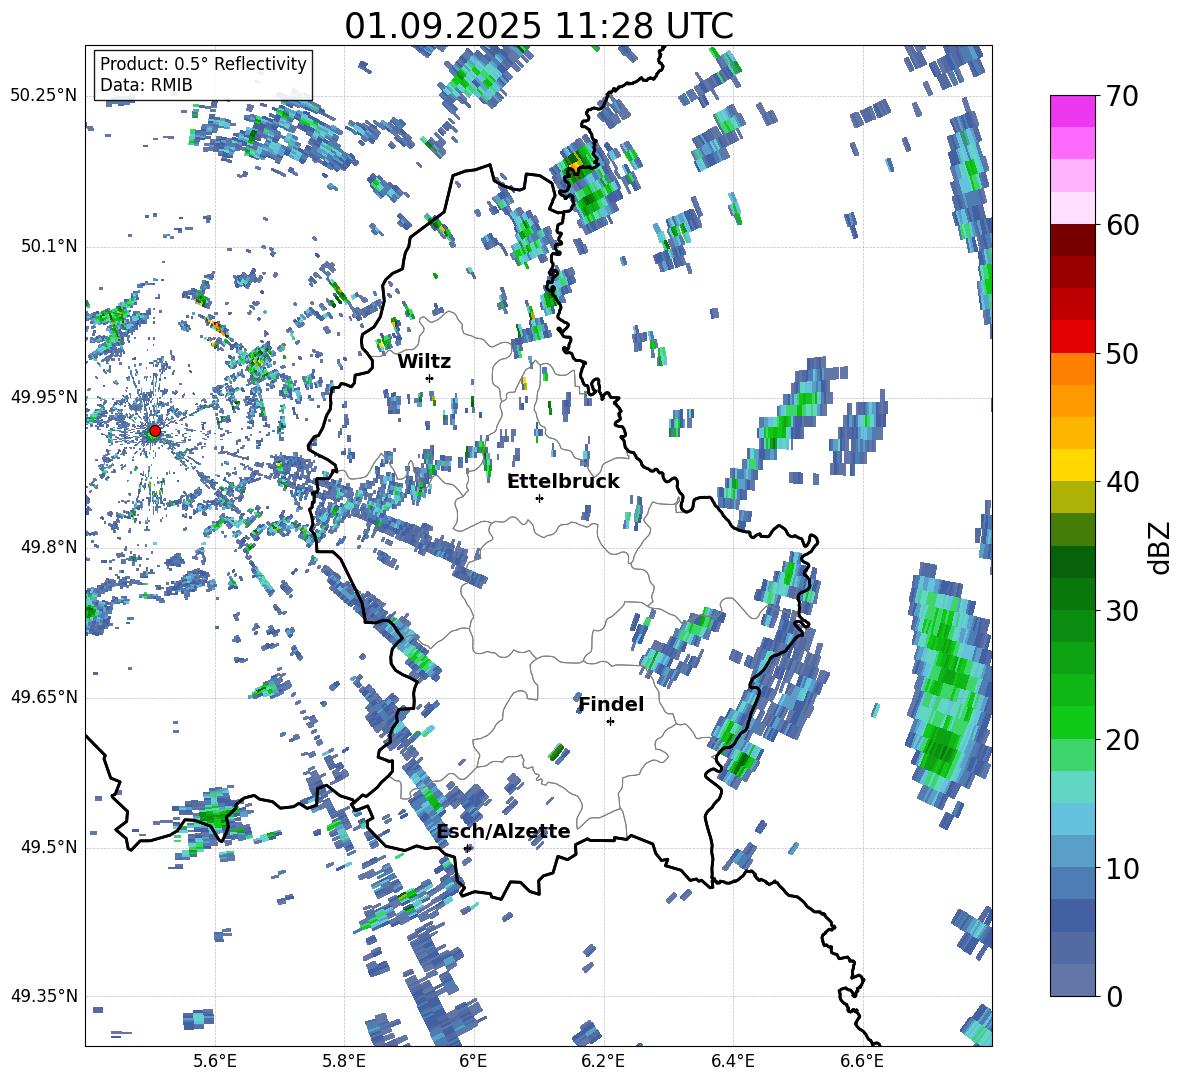Click the 49.5°N latitude label
Screen dimensions: 1184x1081
[x=49, y=846]
